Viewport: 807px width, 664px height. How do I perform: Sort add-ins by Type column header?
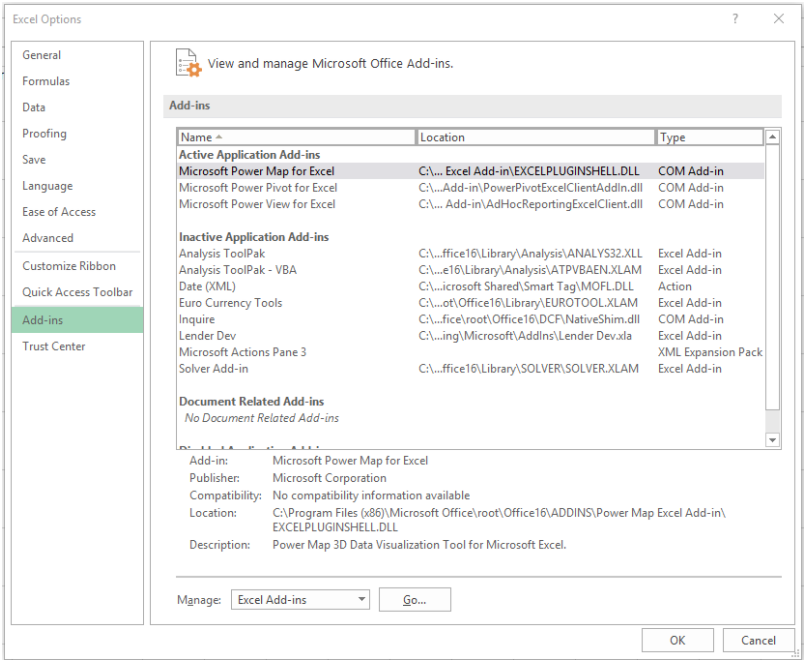point(710,137)
